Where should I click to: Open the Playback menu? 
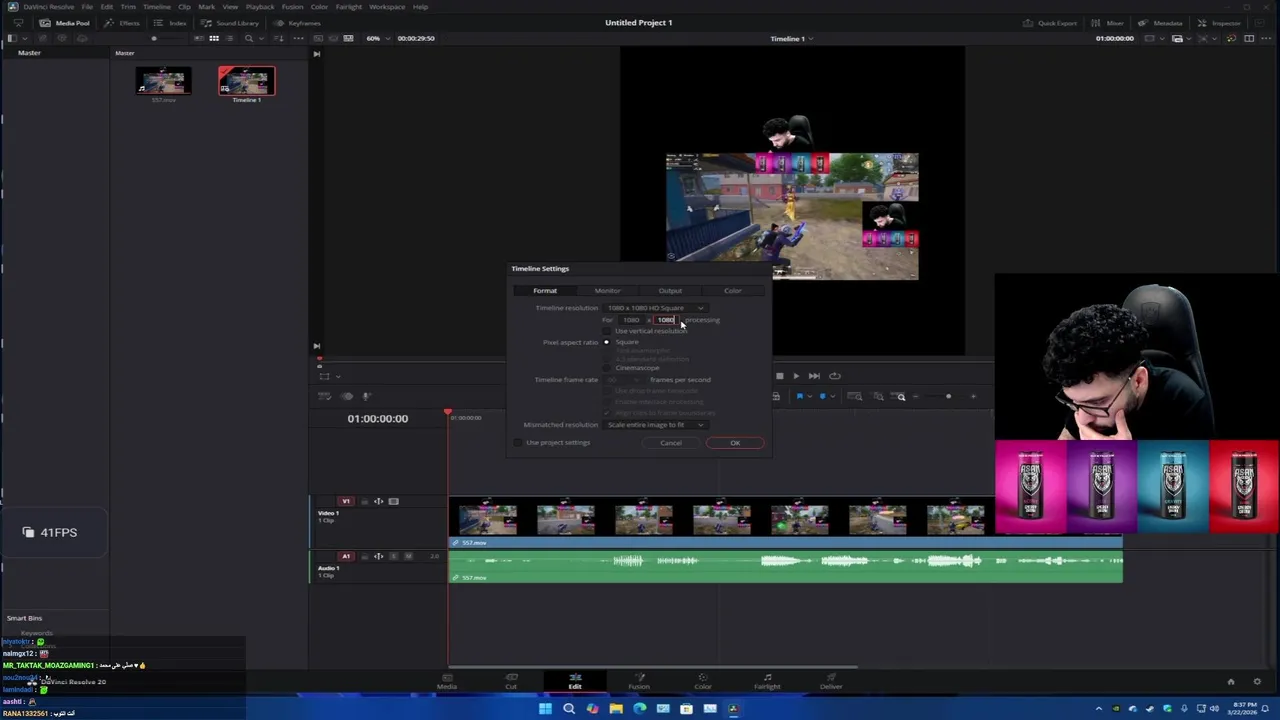point(259,7)
